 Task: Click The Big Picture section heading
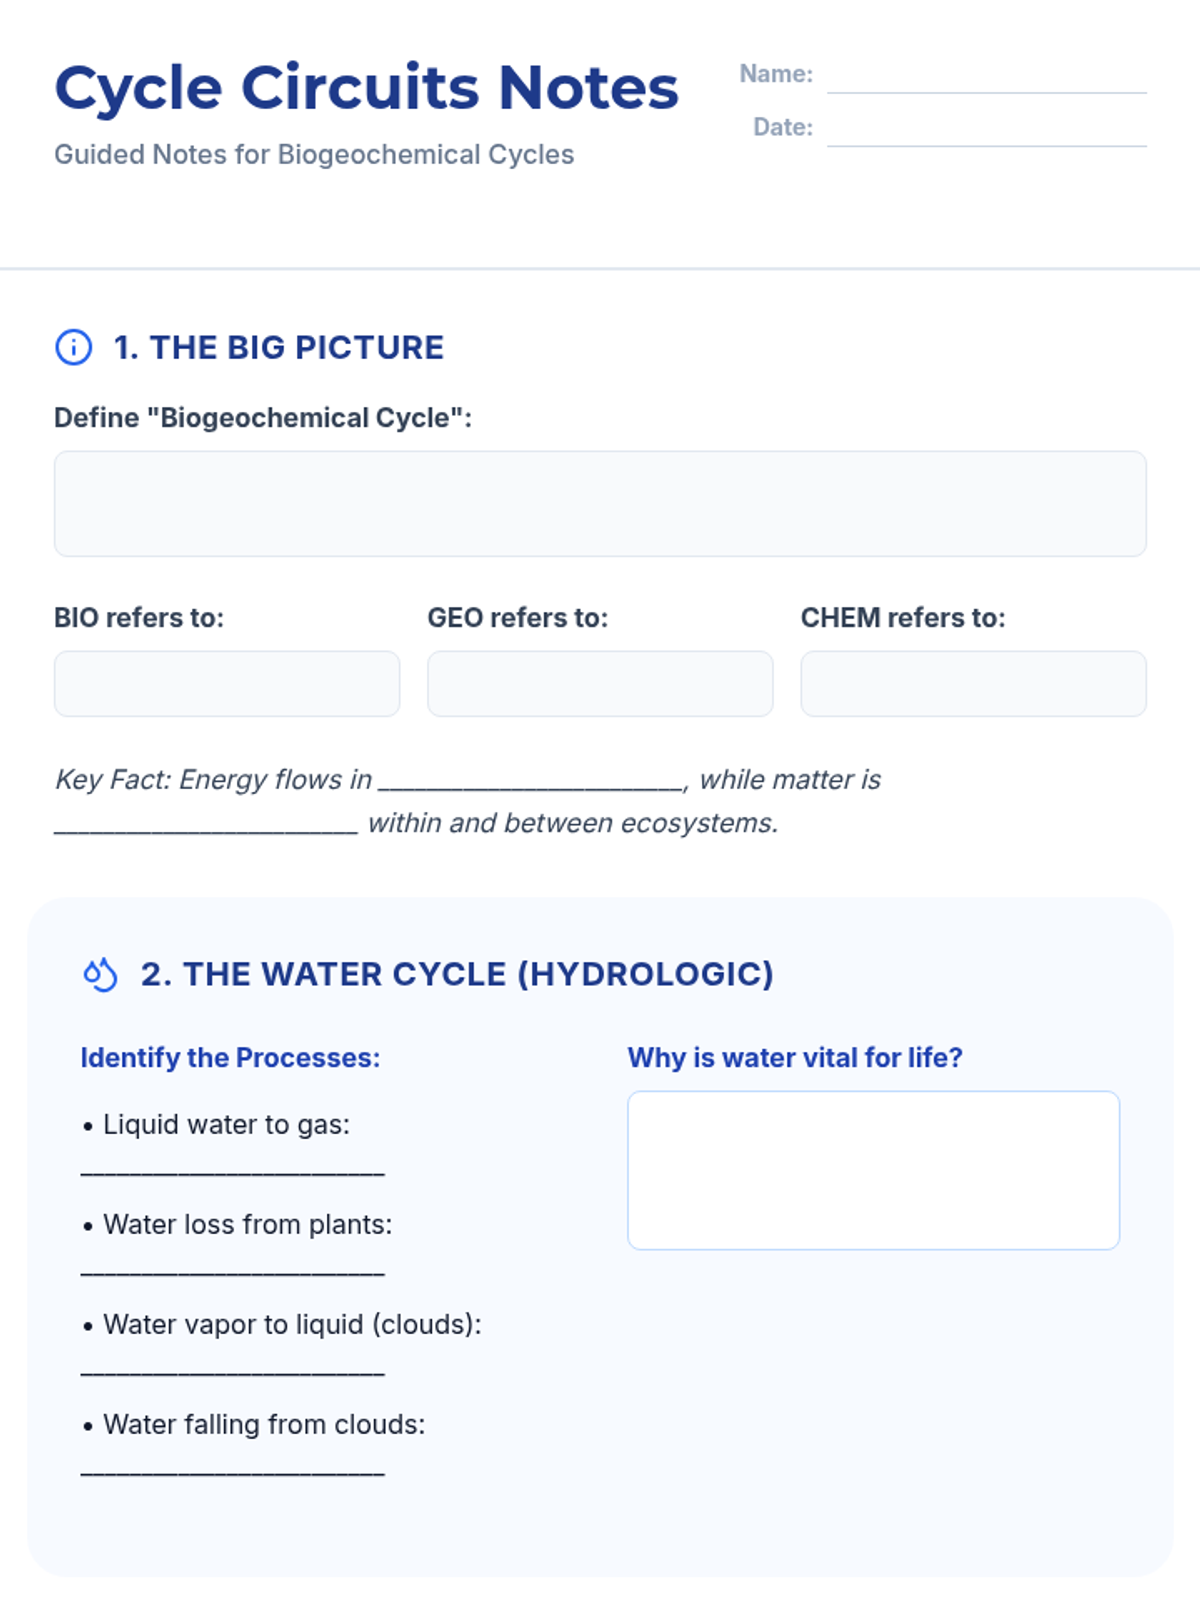279,347
